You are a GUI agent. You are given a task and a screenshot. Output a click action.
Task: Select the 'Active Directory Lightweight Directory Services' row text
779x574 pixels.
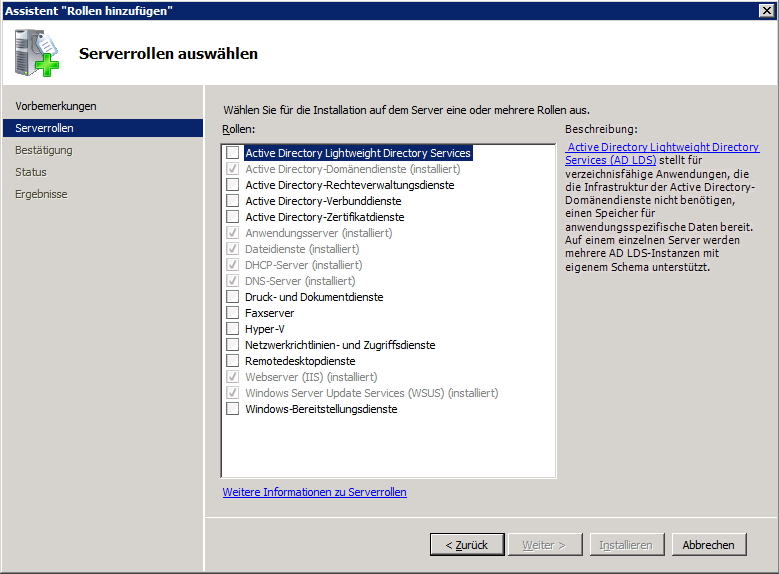(x=358, y=153)
